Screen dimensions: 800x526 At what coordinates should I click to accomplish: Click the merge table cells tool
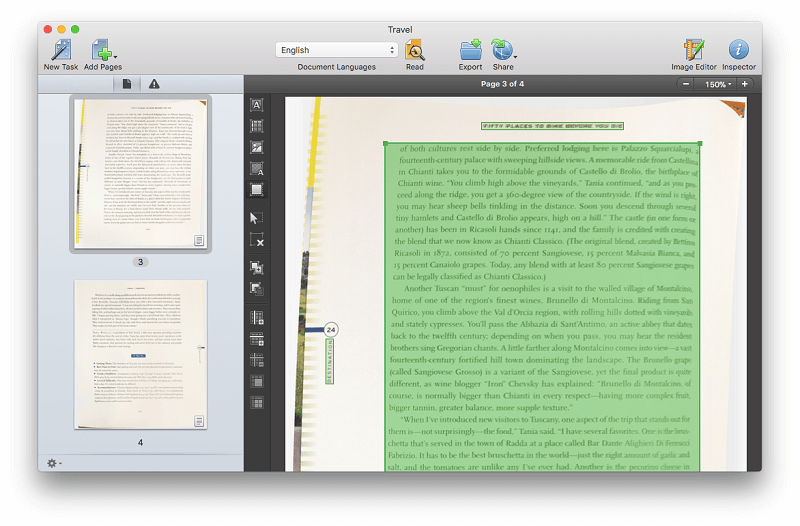click(x=257, y=382)
